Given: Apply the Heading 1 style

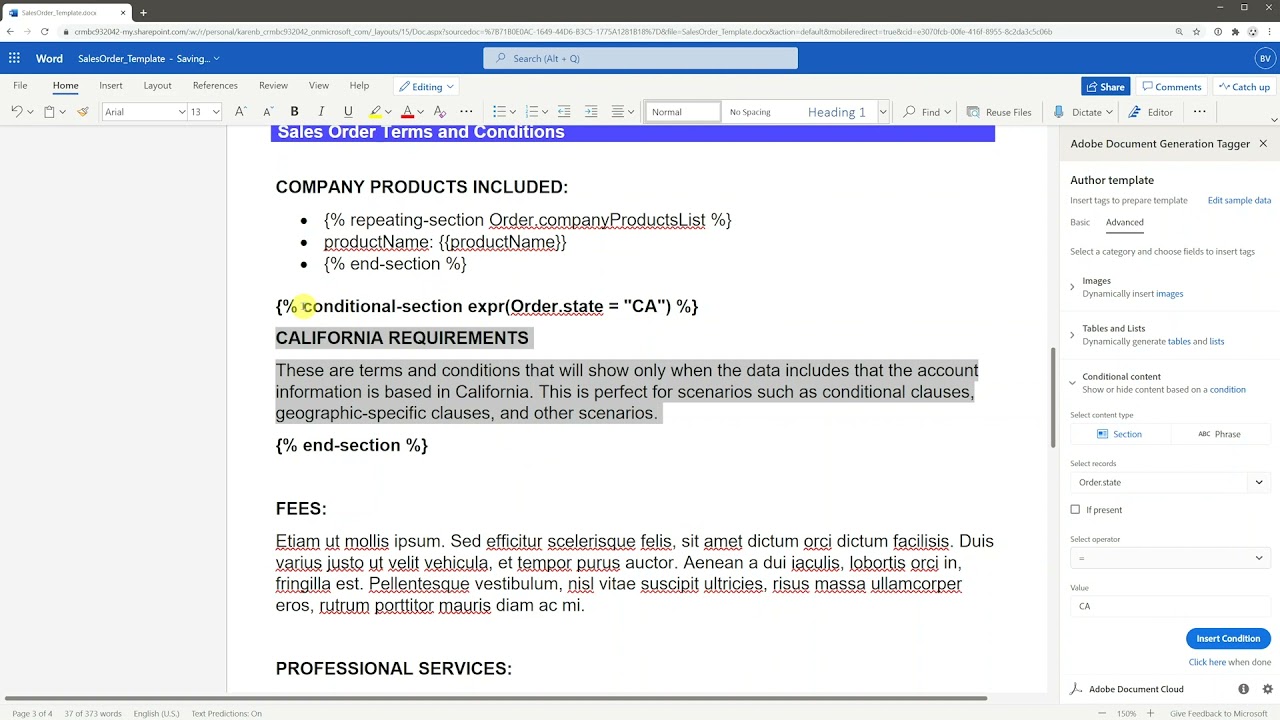Looking at the screenshot, I should coord(838,112).
